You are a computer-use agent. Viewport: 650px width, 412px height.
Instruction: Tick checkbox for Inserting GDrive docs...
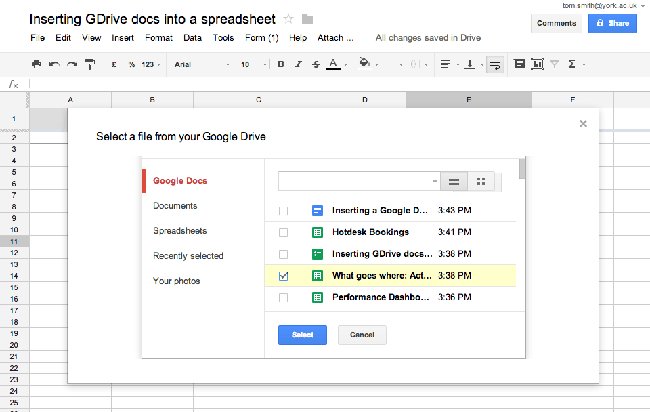(x=284, y=254)
